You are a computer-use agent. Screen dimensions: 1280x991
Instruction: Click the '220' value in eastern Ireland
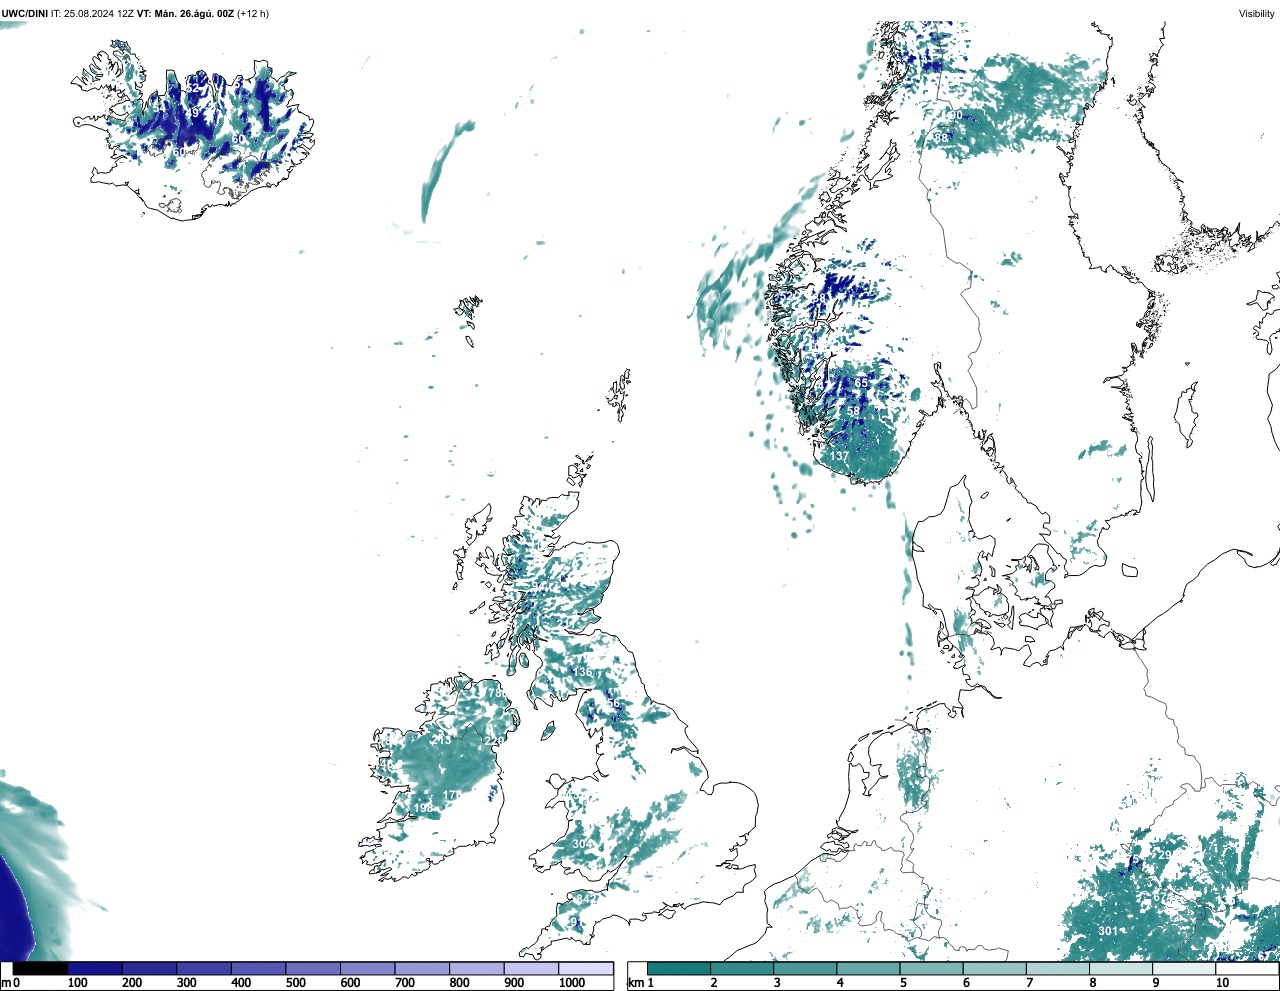pos(494,741)
